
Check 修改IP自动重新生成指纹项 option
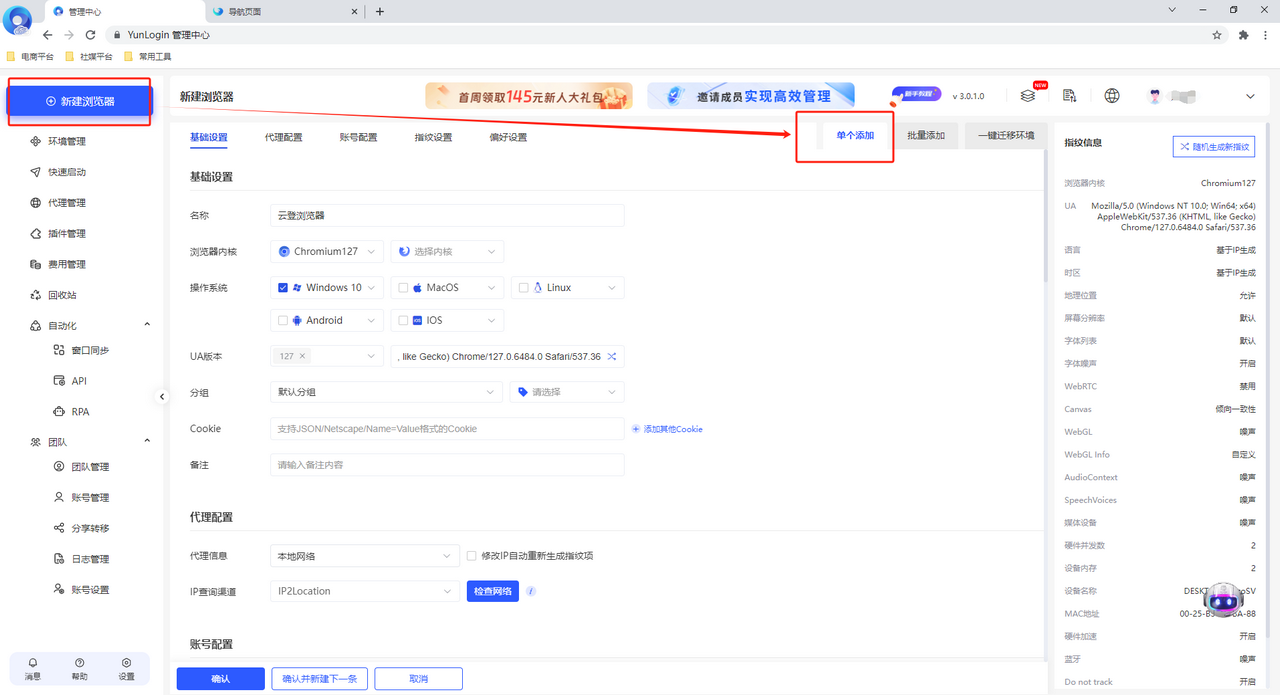(x=471, y=555)
